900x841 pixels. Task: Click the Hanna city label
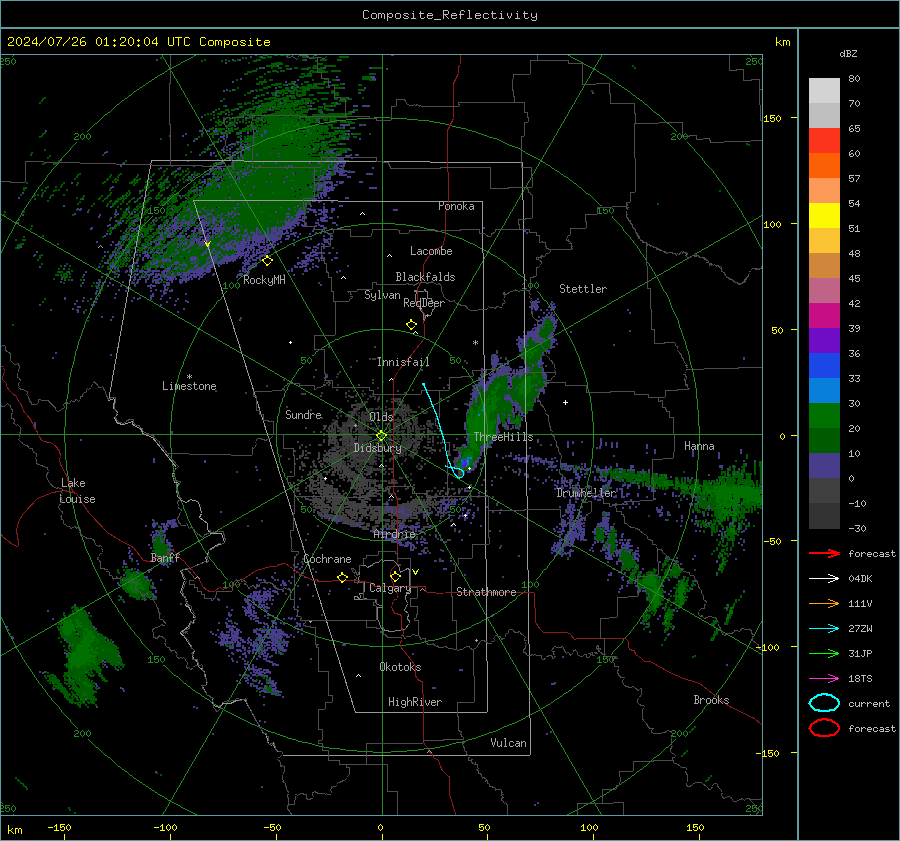click(x=699, y=446)
